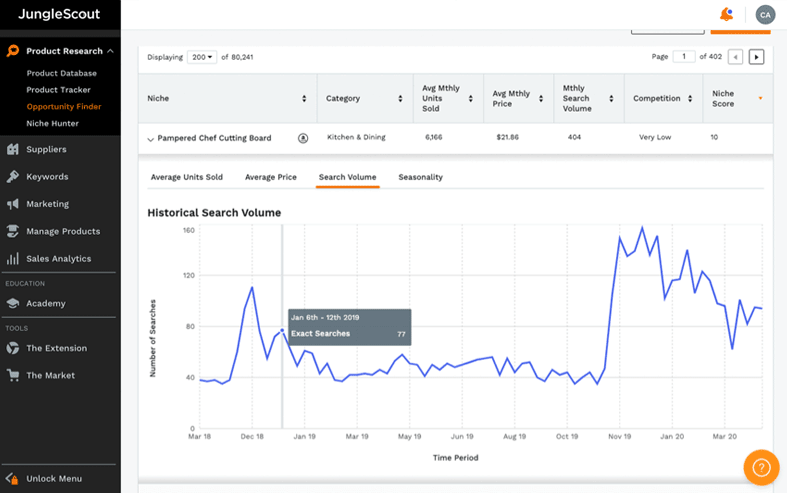This screenshot has width=787, height=493.
Task: Click the Keywords key icon
Action: click(x=13, y=177)
